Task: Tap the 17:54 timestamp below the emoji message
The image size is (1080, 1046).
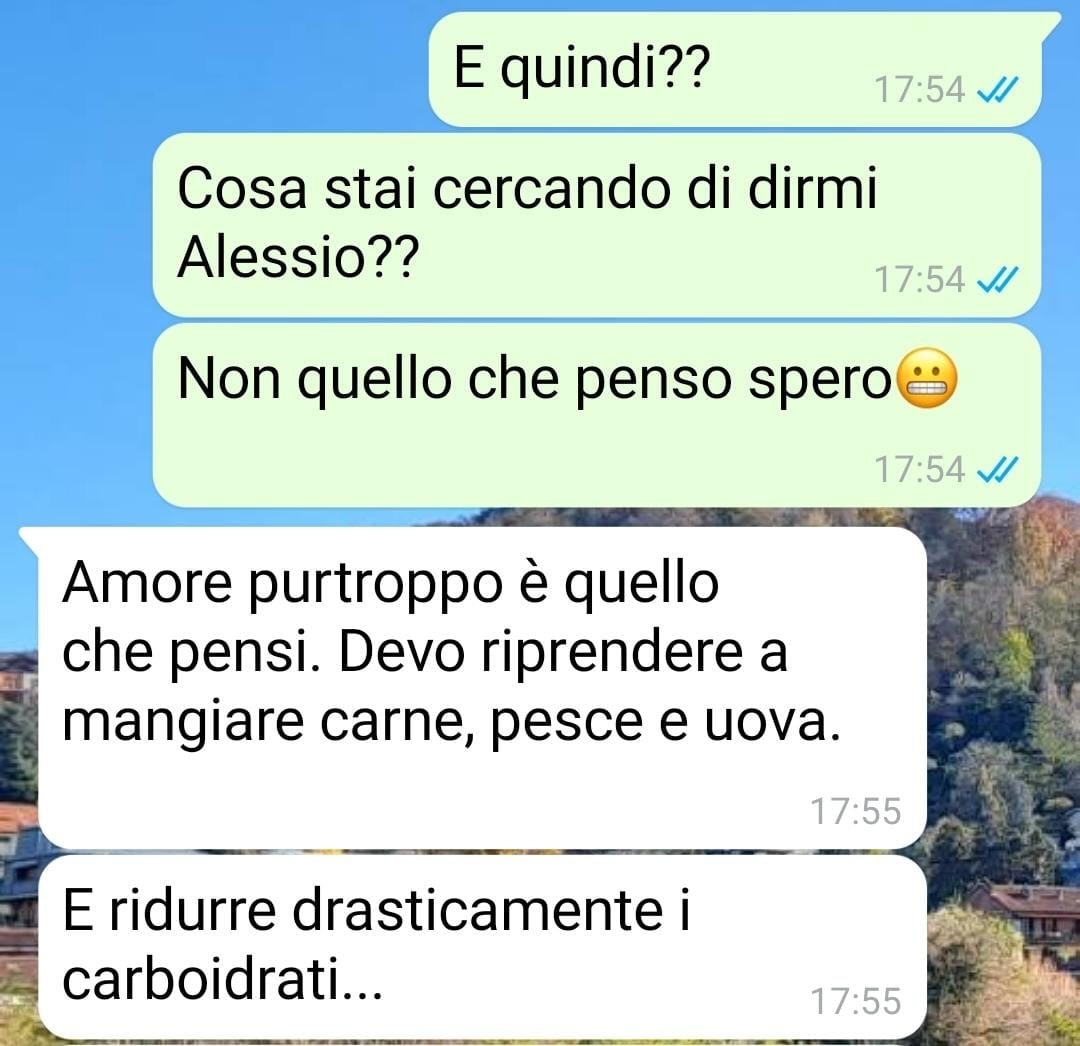Action: pyautogui.click(x=920, y=470)
